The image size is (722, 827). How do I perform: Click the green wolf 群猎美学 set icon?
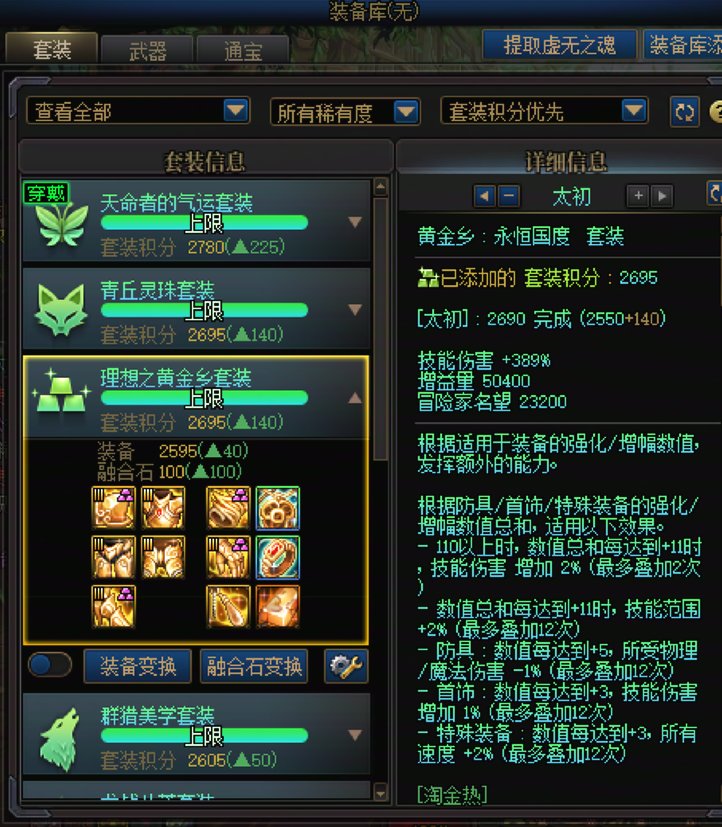coord(60,739)
